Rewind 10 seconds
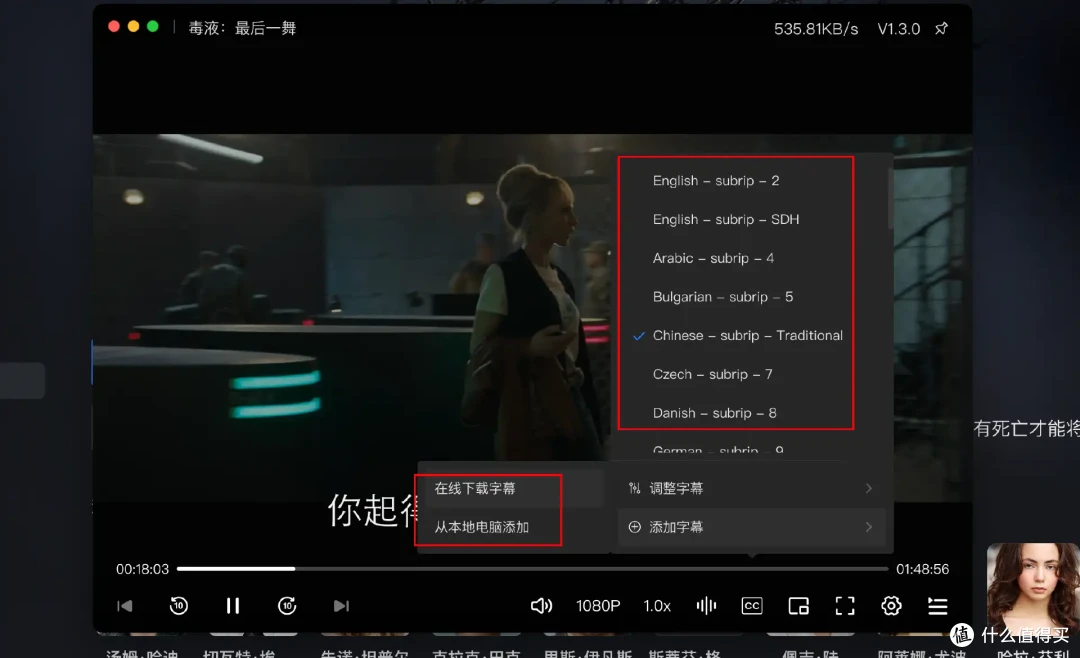The image size is (1080, 658). (x=178, y=606)
